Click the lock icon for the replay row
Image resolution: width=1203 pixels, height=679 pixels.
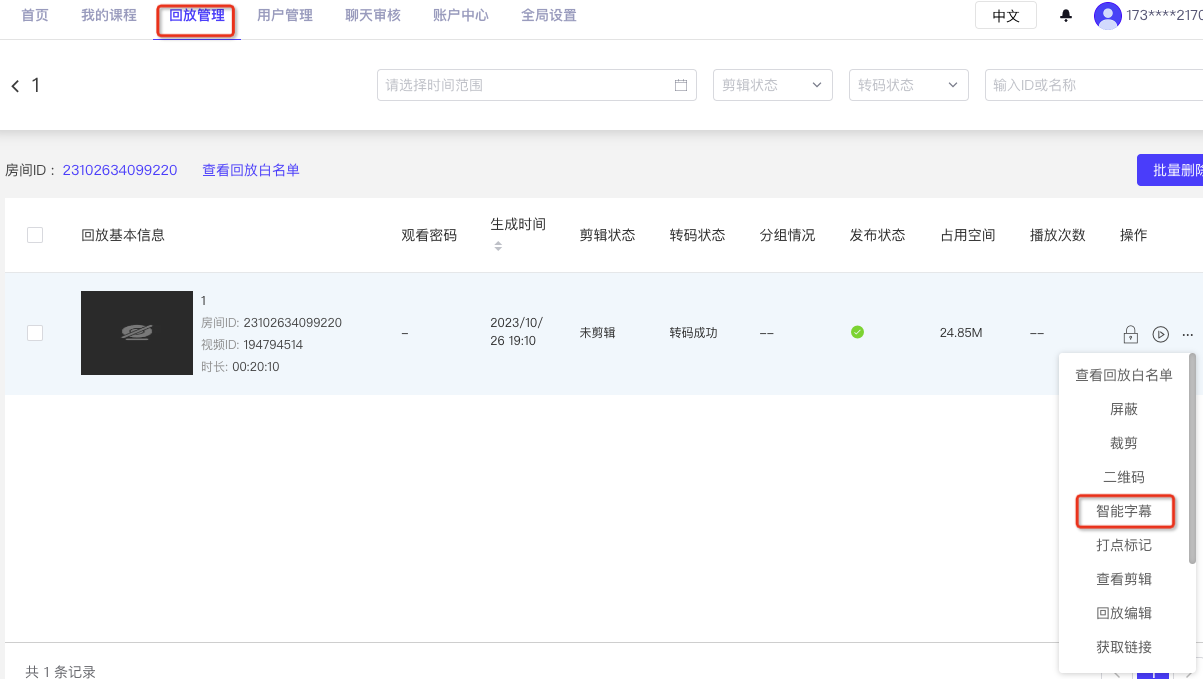(1131, 334)
